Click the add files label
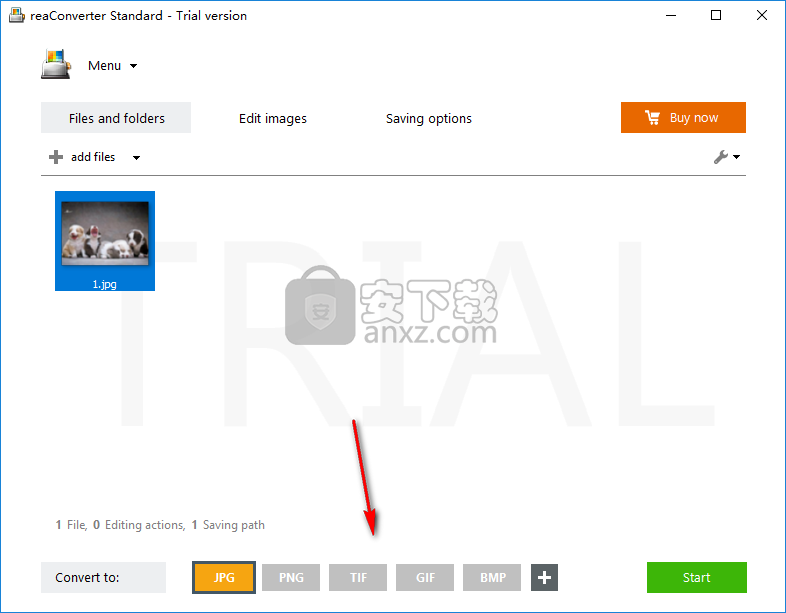Viewport: 786px width, 613px height. pos(93,157)
